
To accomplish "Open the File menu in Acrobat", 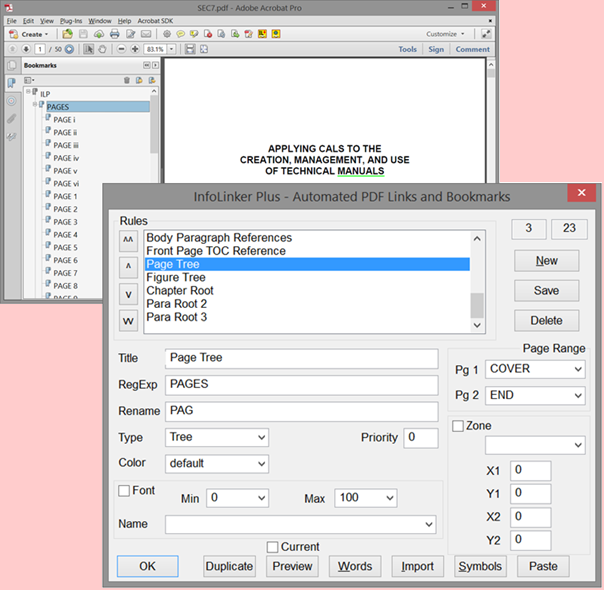I will 12,21.
